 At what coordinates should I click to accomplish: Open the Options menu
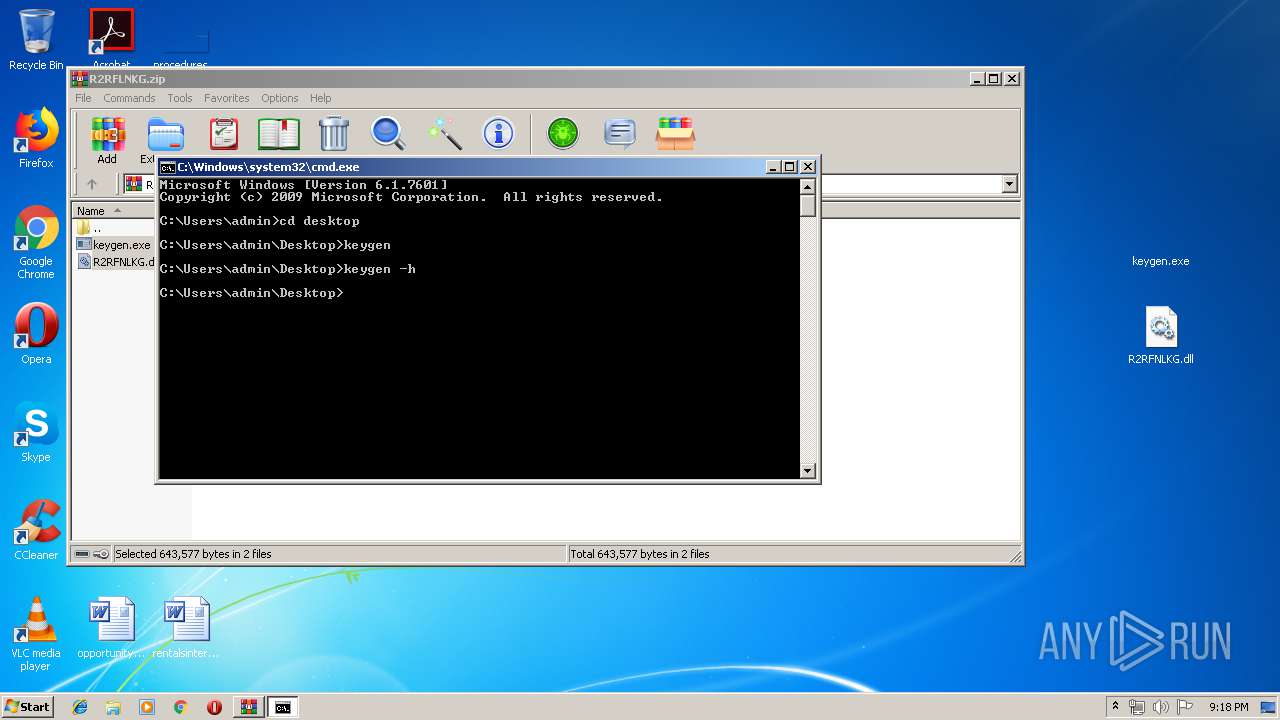point(280,98)
